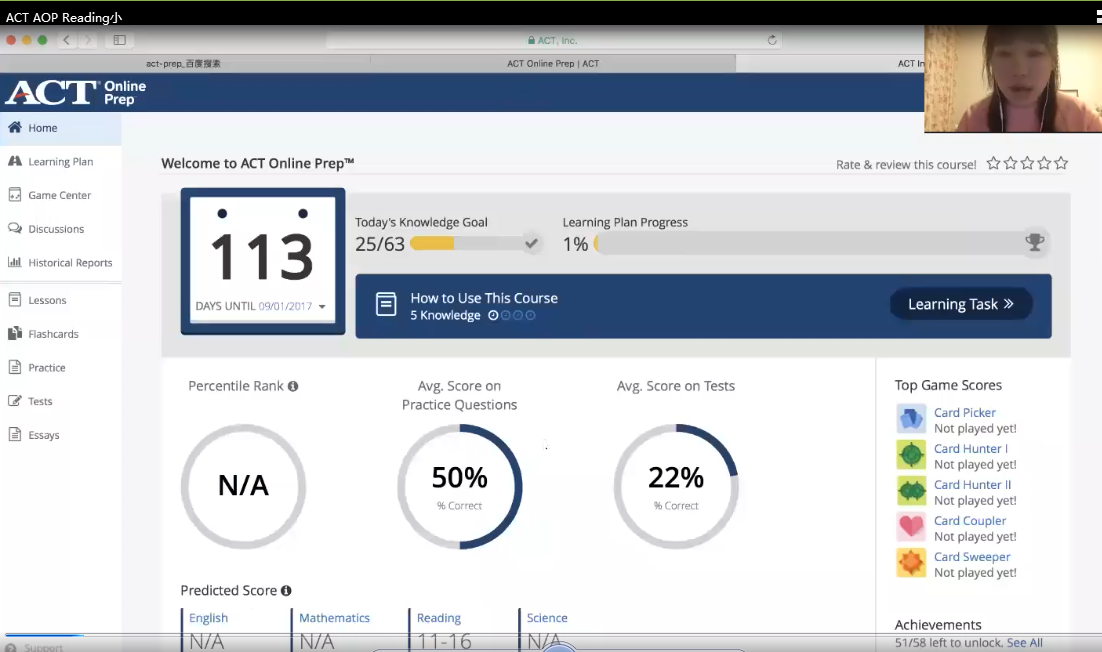The height and width of the screenshot is (652, 1102).
Task: Click the Mathematics predicted score label
Action: (334, 618)
